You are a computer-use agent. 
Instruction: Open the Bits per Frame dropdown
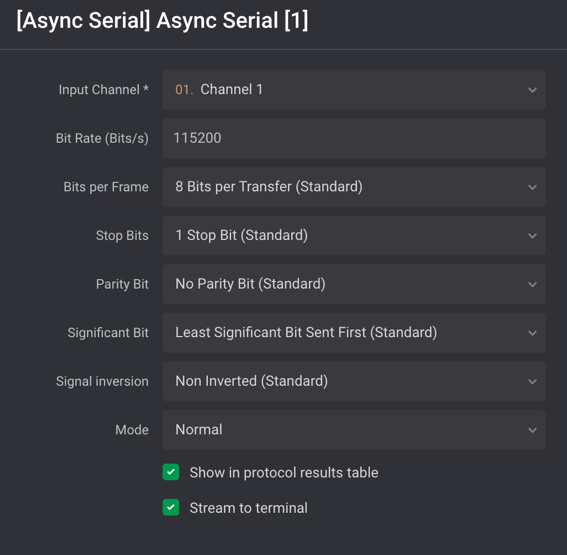pos(354,187)
